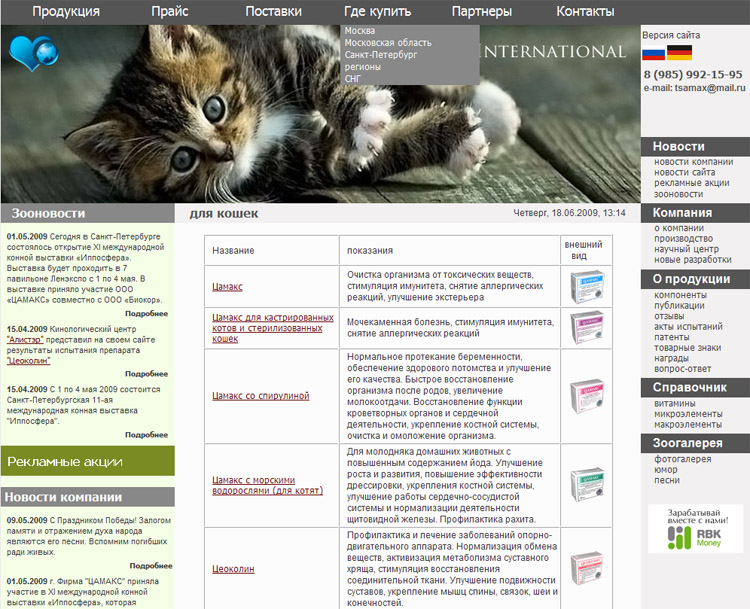View product image for Цамакс со спирулиной

click(587, 396)
